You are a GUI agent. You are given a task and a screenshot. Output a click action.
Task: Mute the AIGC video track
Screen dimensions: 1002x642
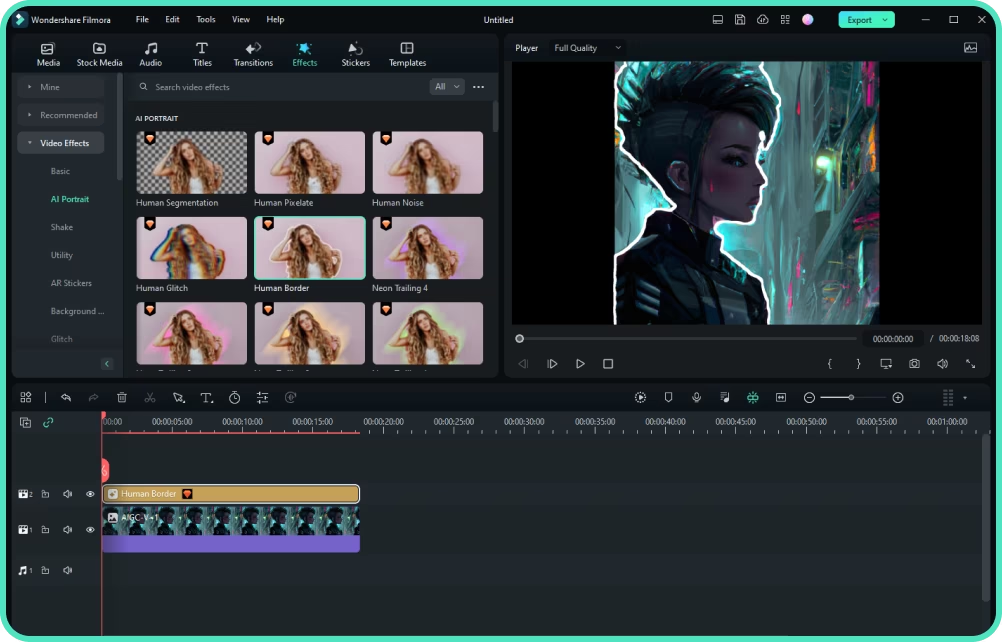(x=68, y=530)
